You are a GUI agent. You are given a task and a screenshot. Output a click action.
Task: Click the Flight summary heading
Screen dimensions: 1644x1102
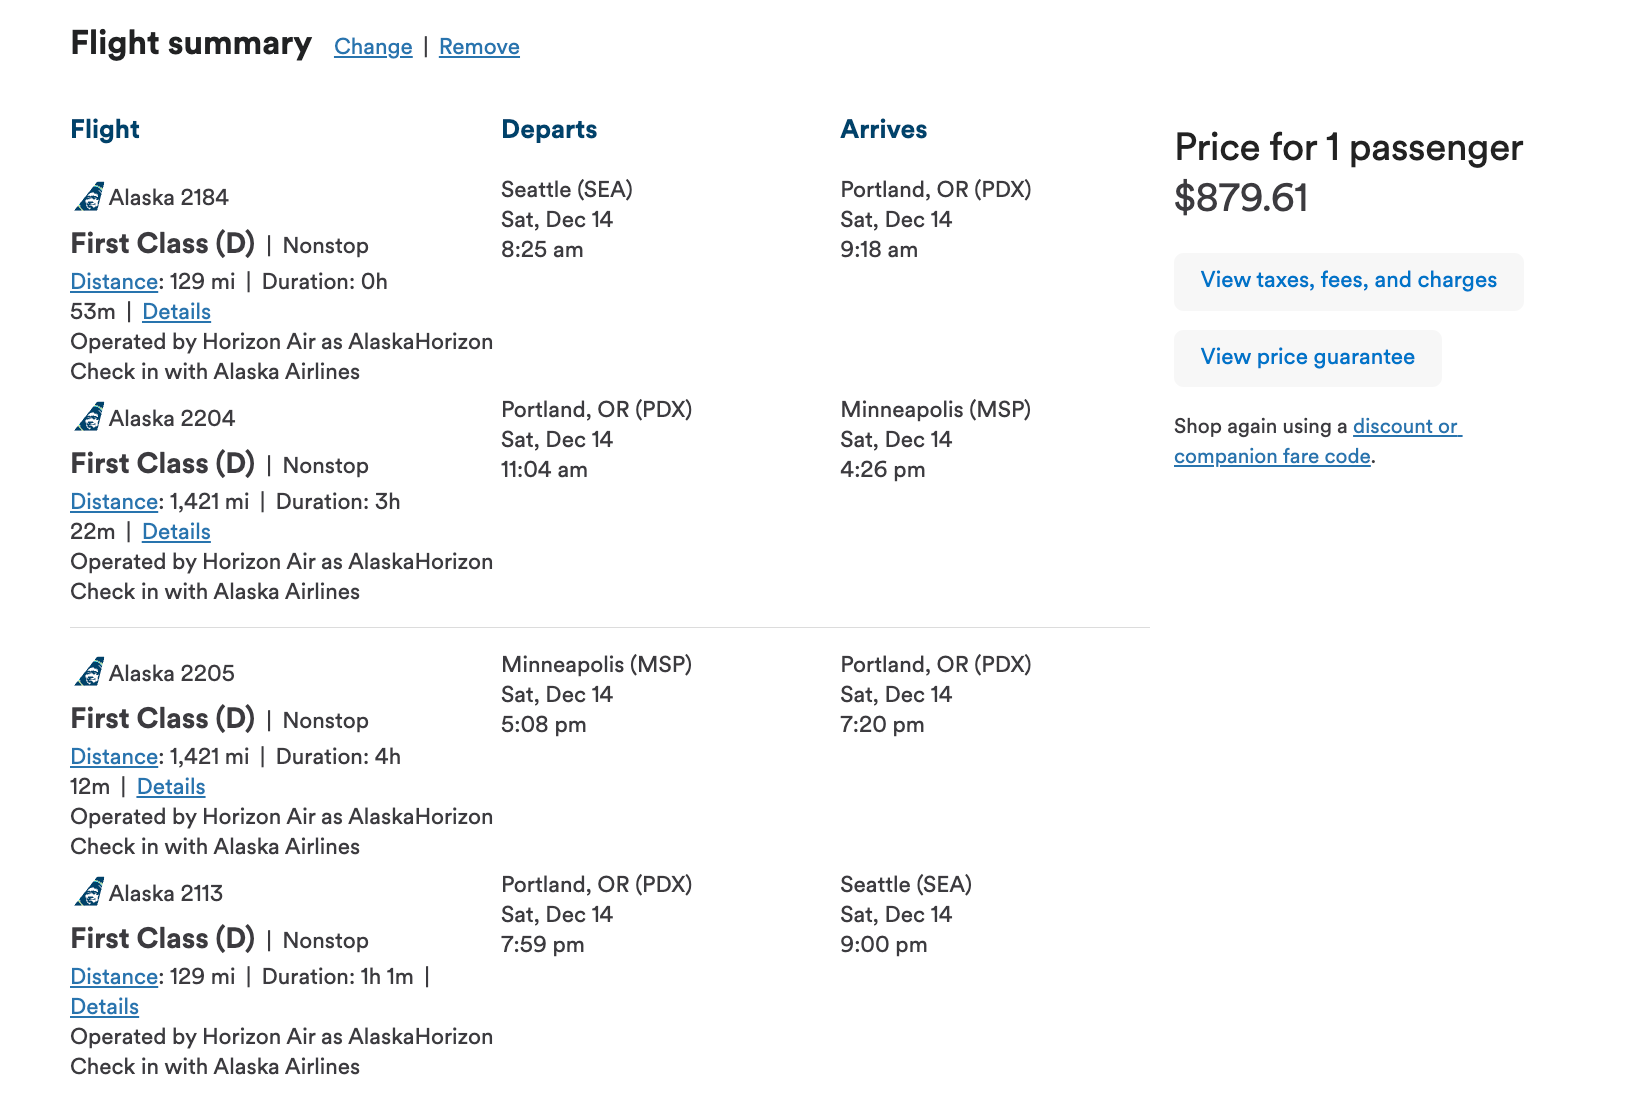point(191,44)
